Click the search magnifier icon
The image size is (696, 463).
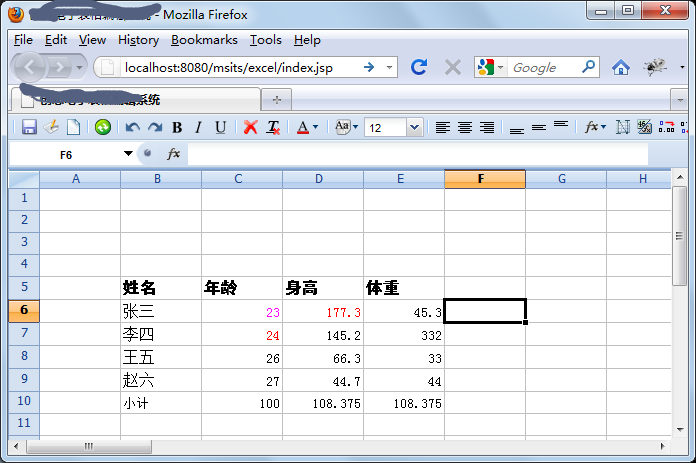589,67
